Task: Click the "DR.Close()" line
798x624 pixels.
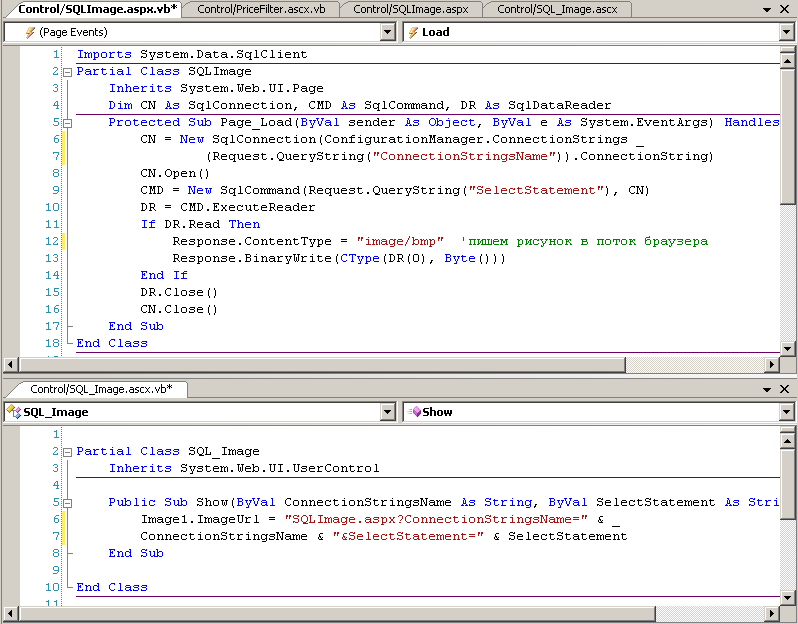Action: click(179, 293)
